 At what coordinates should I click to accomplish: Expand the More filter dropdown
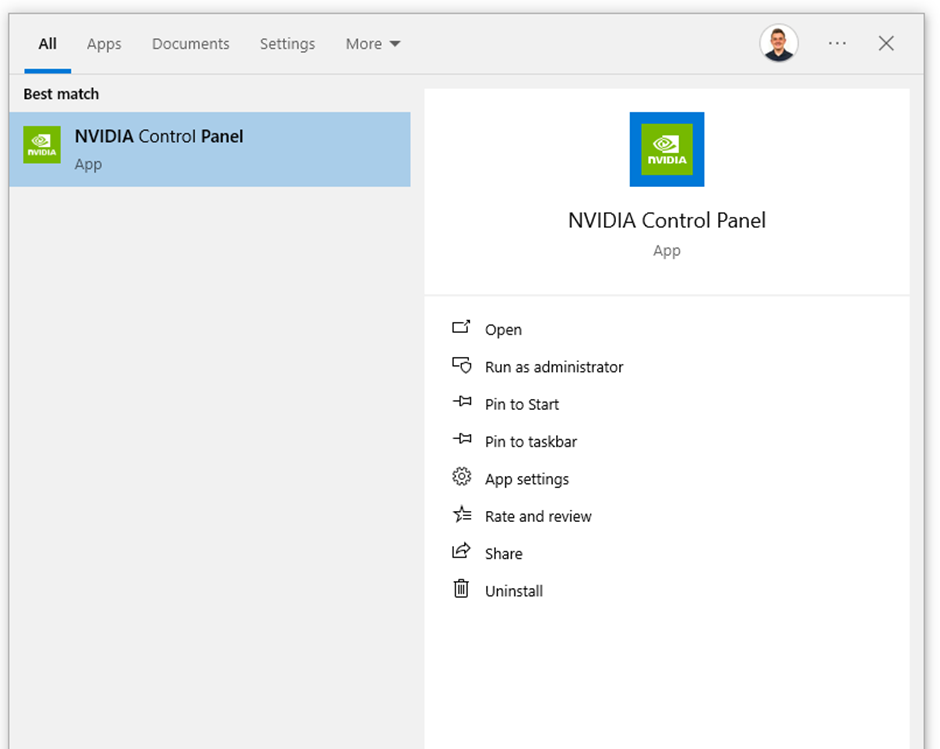[x=372, y=43]
